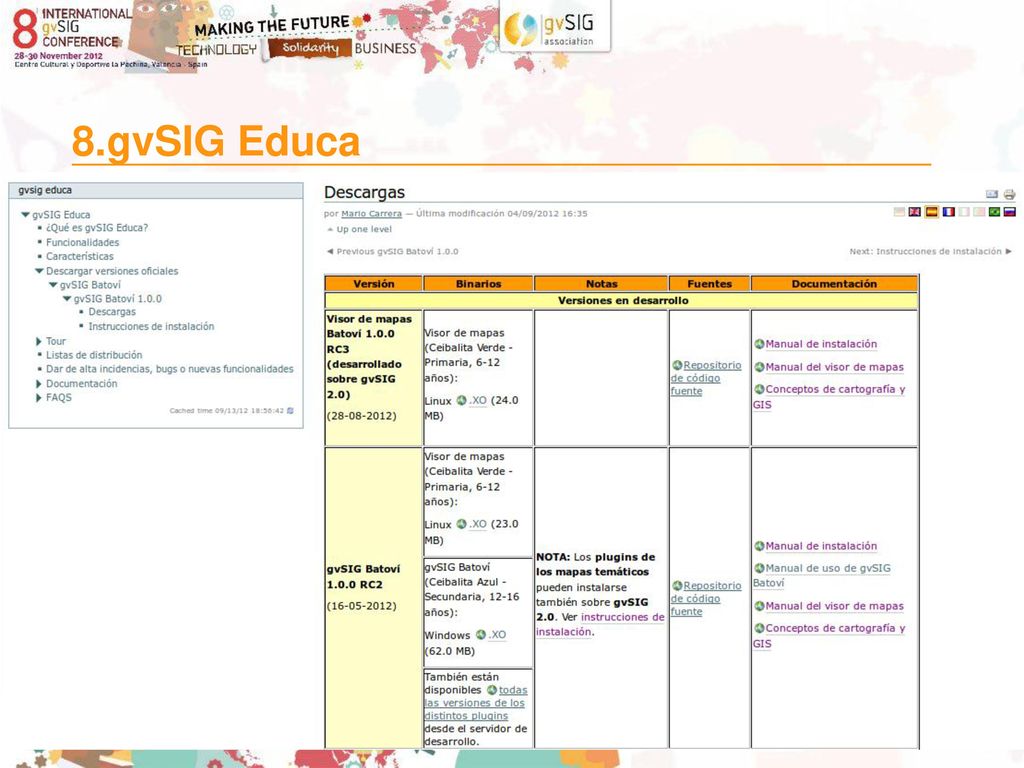This screenshot has width=1024, height=768.
Task: Click the gvsig educa panel header
Action: click(x=156, y=191)
